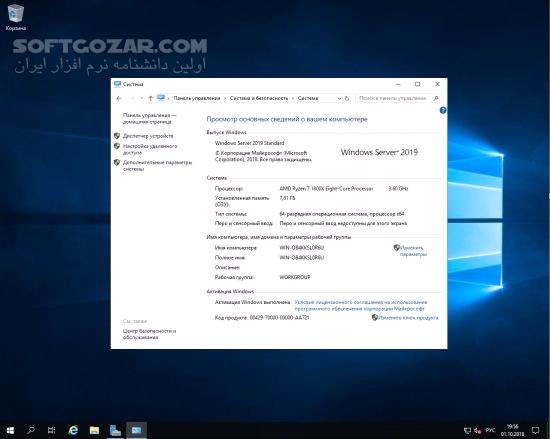The image size is (550, 439).
Task: Minimize the Система window
Action: point(398,84)
